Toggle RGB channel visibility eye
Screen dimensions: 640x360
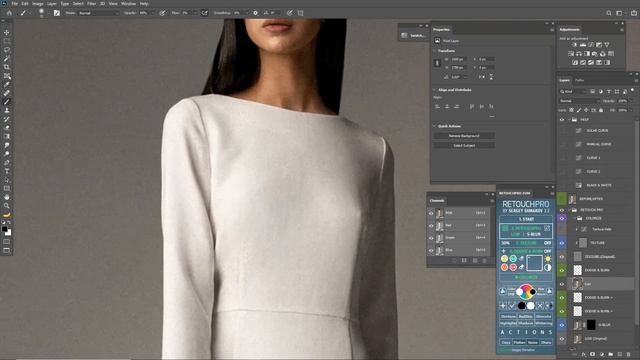(431, 213)
